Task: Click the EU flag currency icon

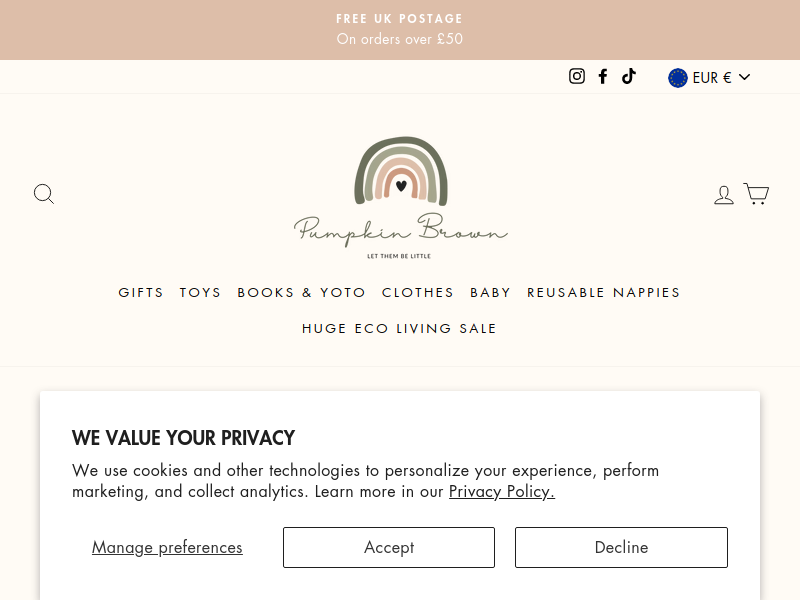Action: point(678,78)
